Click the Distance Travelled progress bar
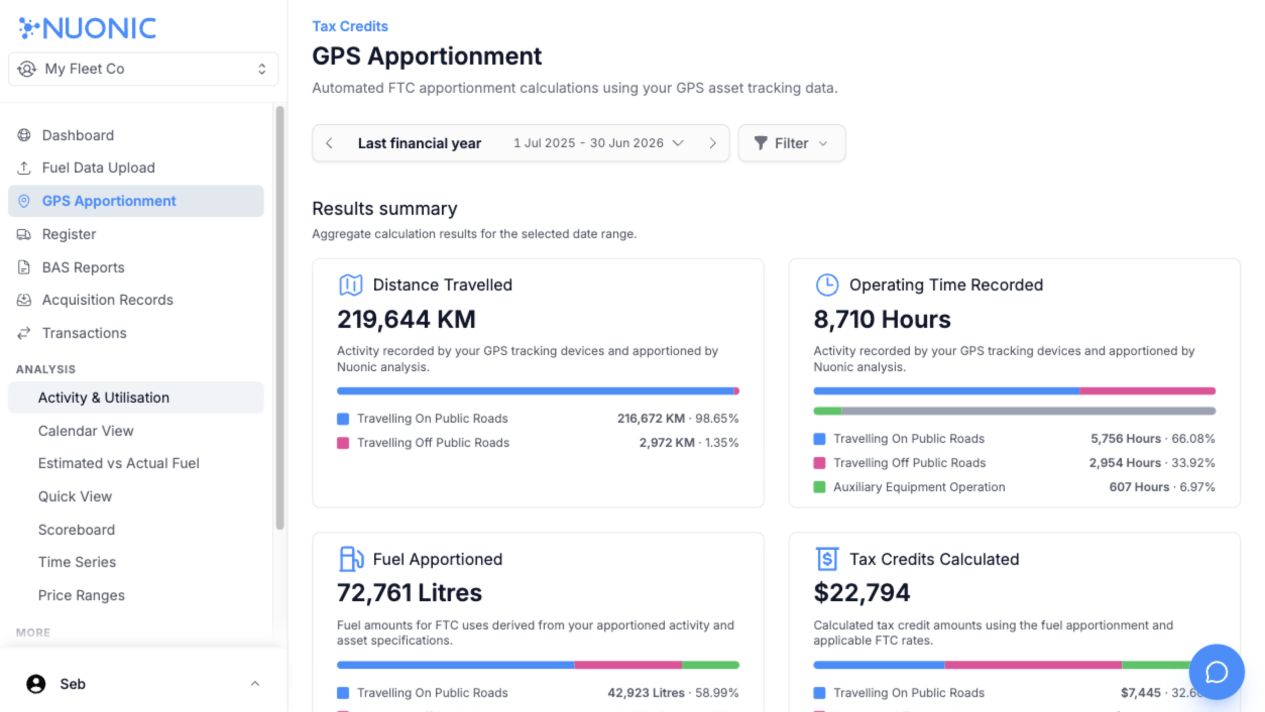The height and width of the screenshot is (712, 1265). point(538,391)
